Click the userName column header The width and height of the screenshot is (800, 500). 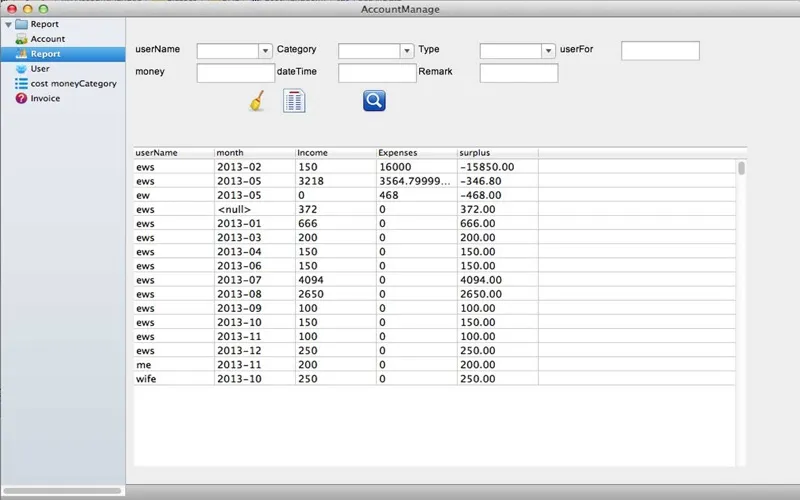pyautogui.click(x=174, y=153)
